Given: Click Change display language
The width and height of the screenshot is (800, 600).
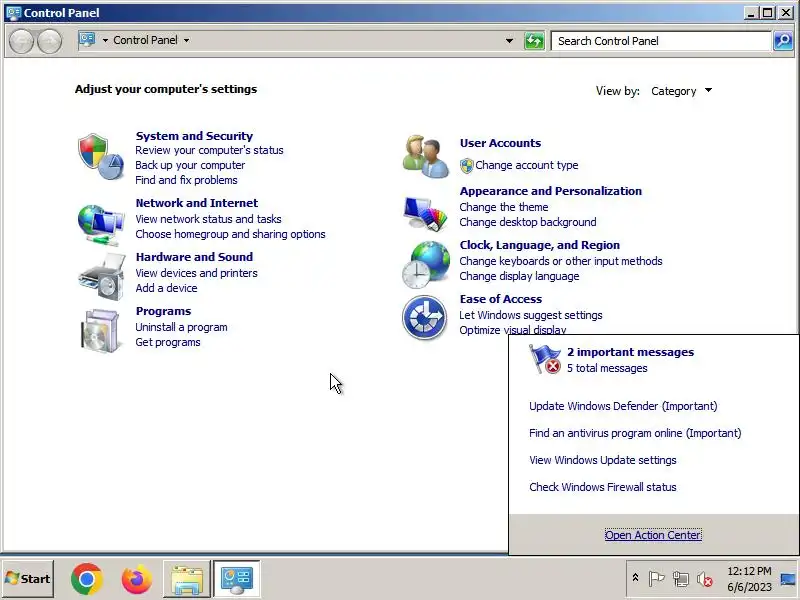Looking at the screenshot, I should click(x=519, y=277).
